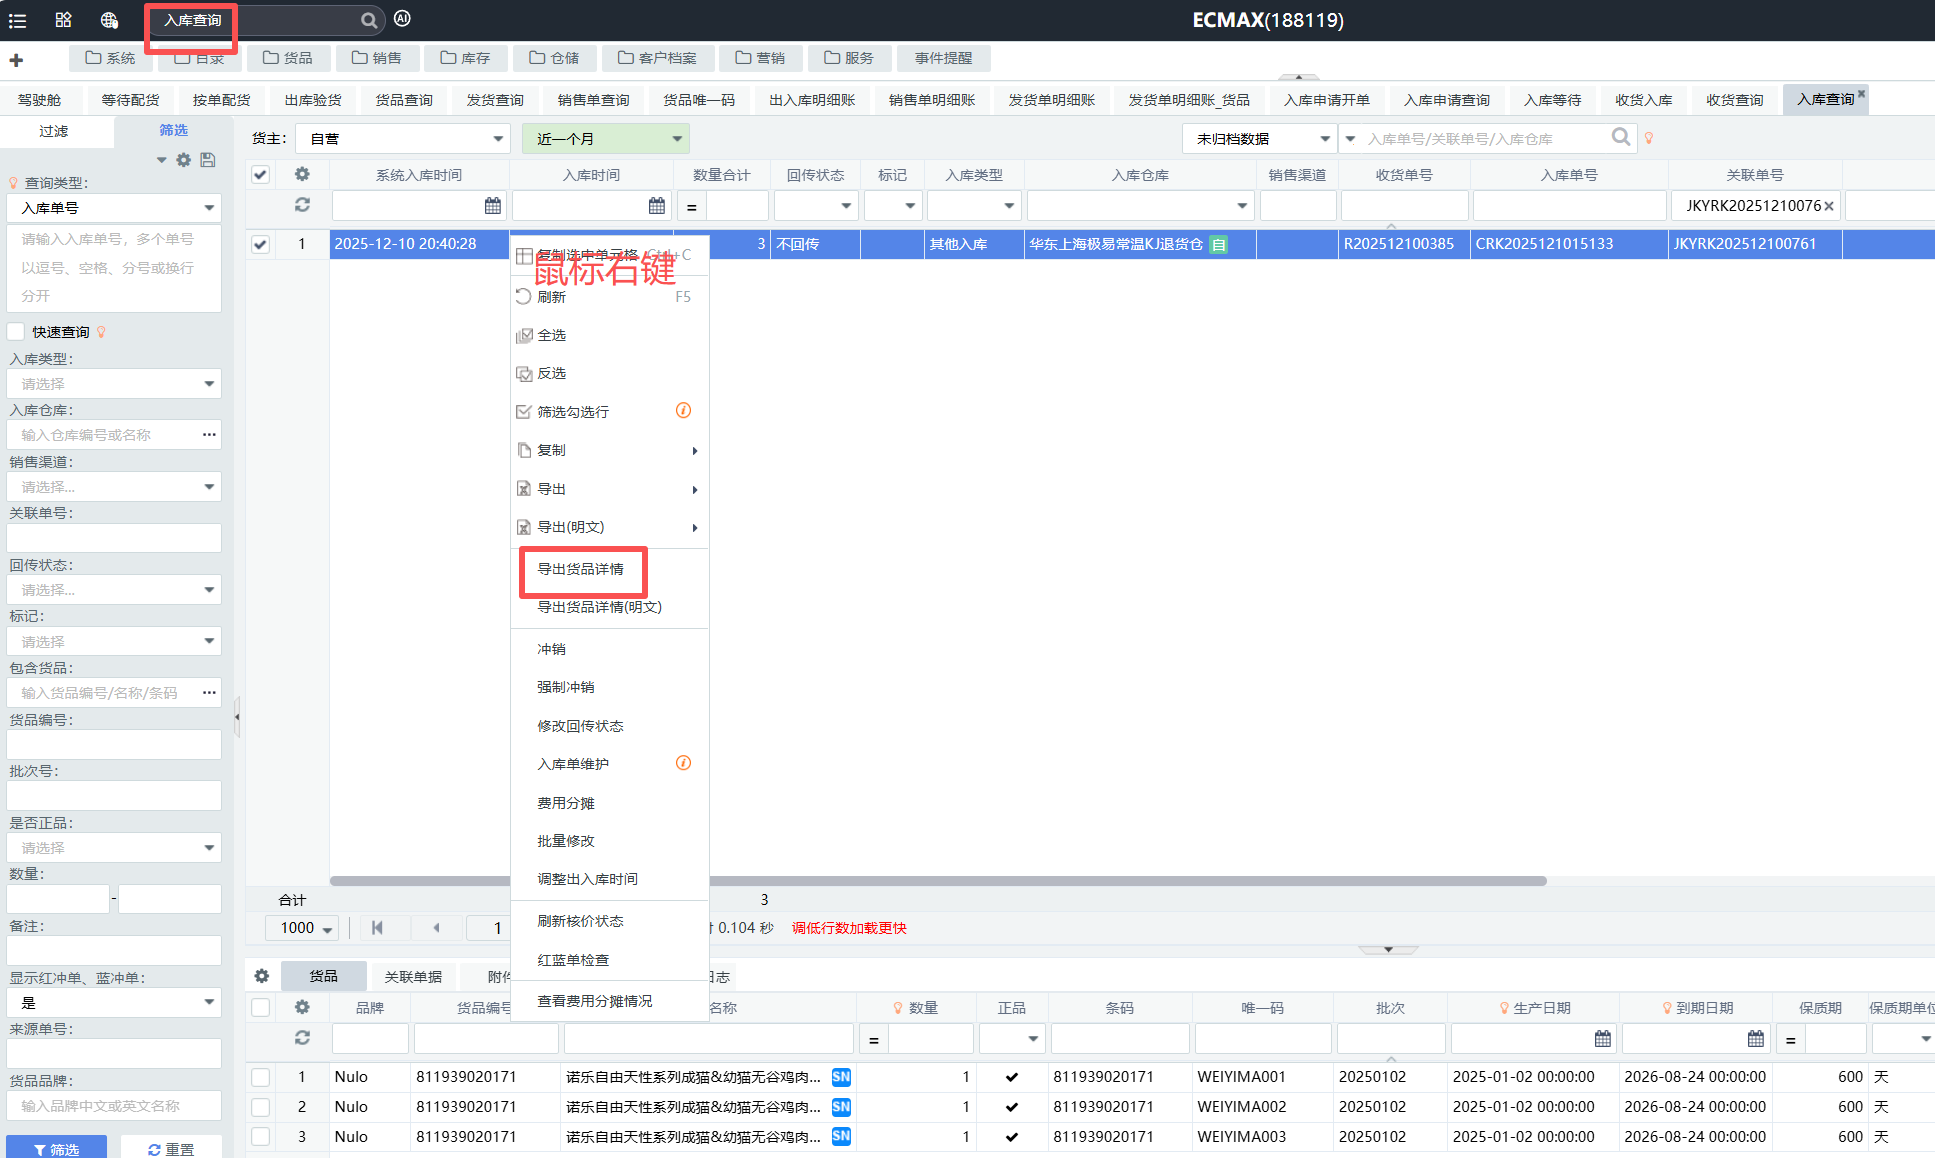Viewport: 1935px width, 1158px height.
Task: Toggle the main grid select-all checkbox
Action: pos(260,175)
